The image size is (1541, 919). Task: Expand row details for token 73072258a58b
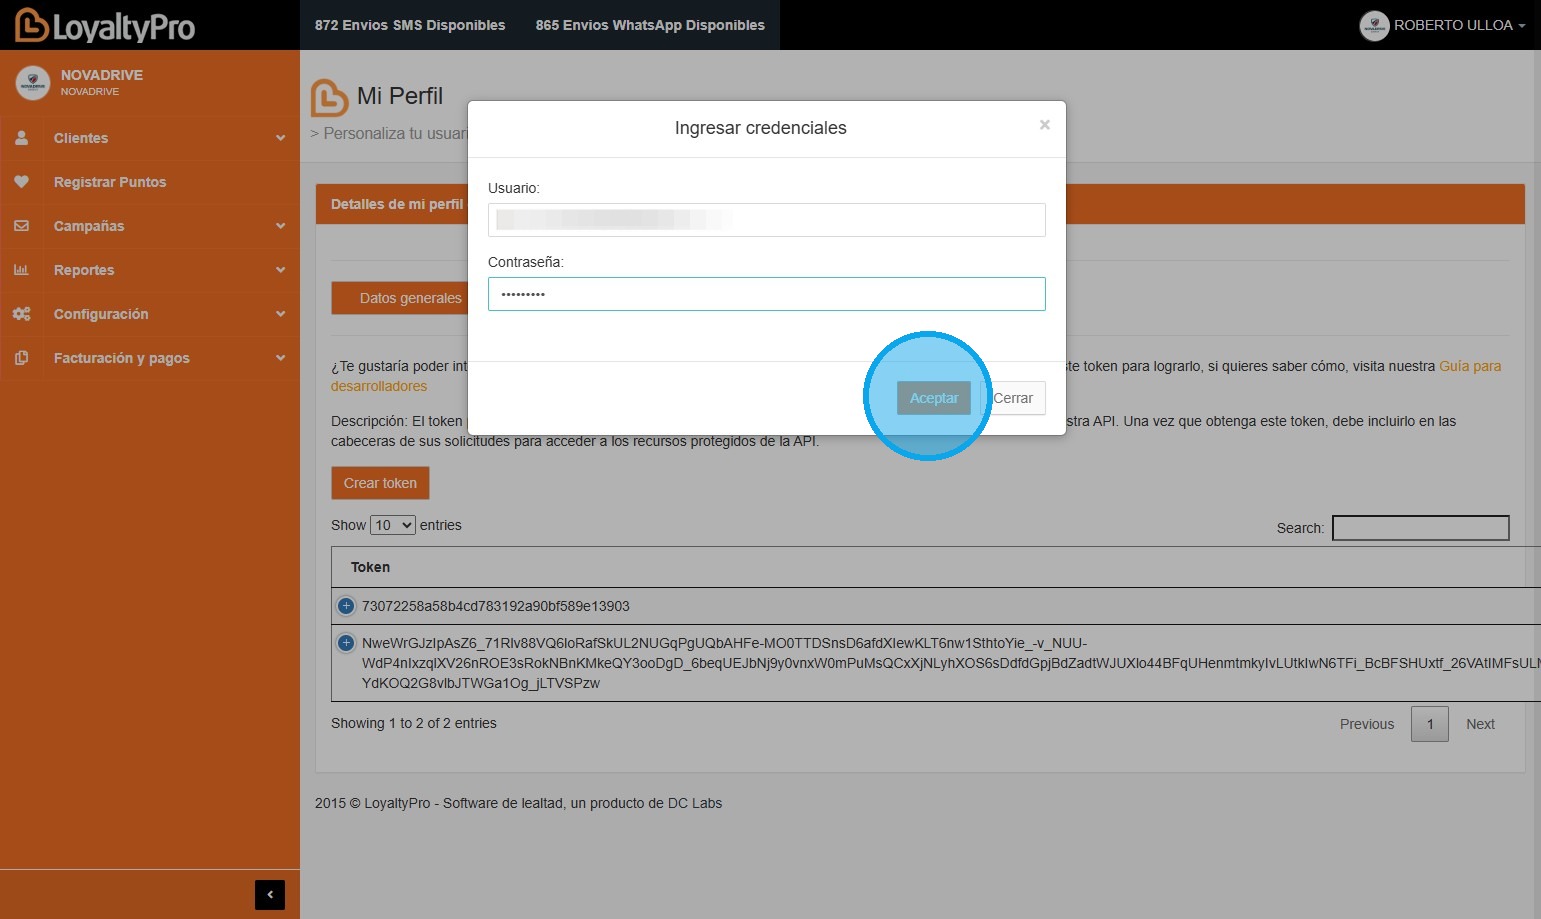(x=346, y=606)
